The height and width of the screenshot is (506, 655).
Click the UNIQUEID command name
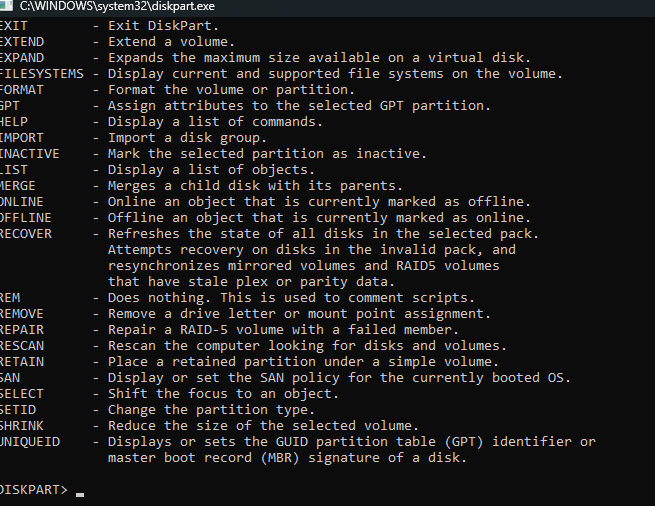[30, 442]
